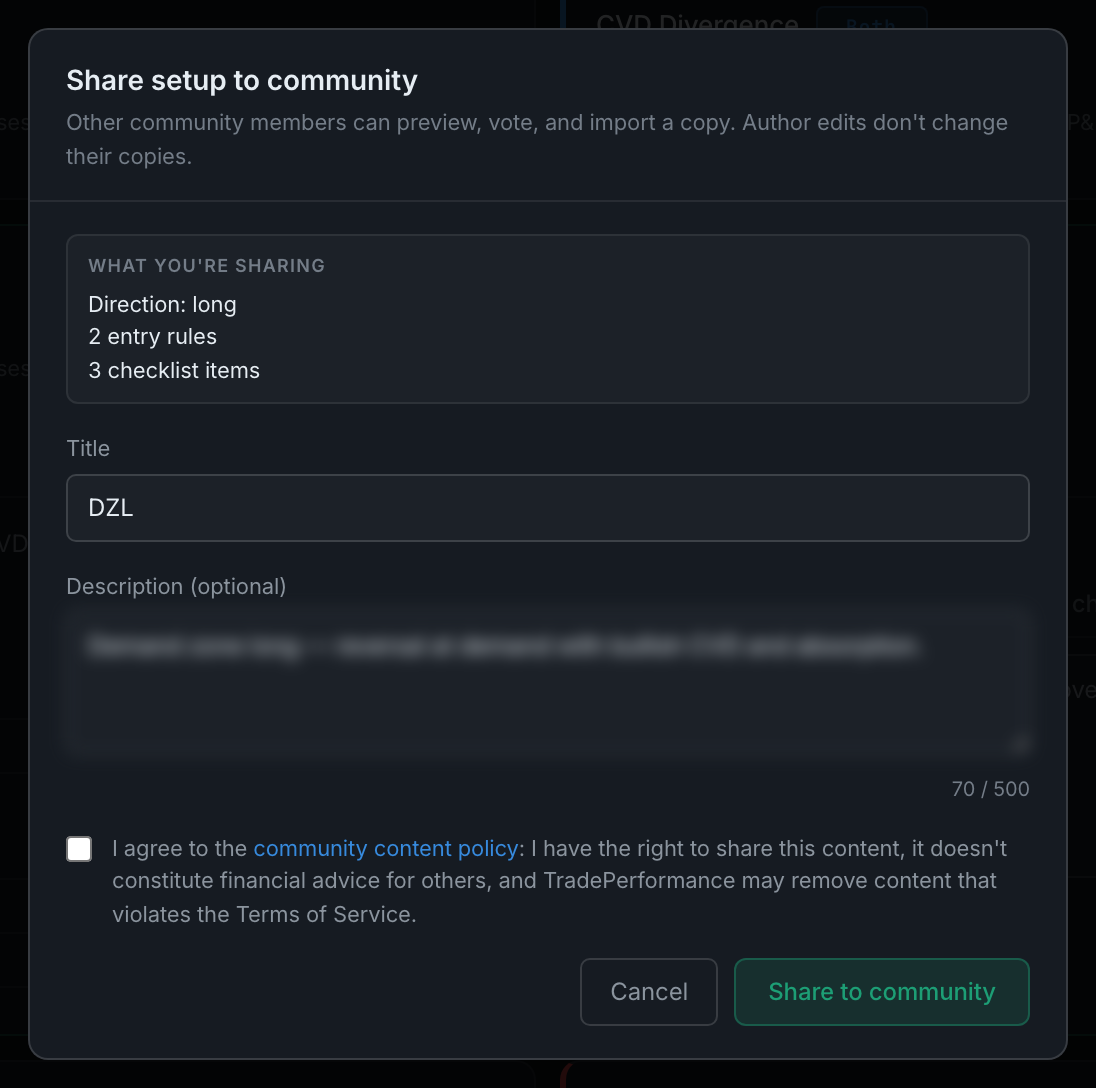Click the 'Share setup to community' dialog heading
This screenshot has width=1096, height=1088.
(x=242, y=80)
